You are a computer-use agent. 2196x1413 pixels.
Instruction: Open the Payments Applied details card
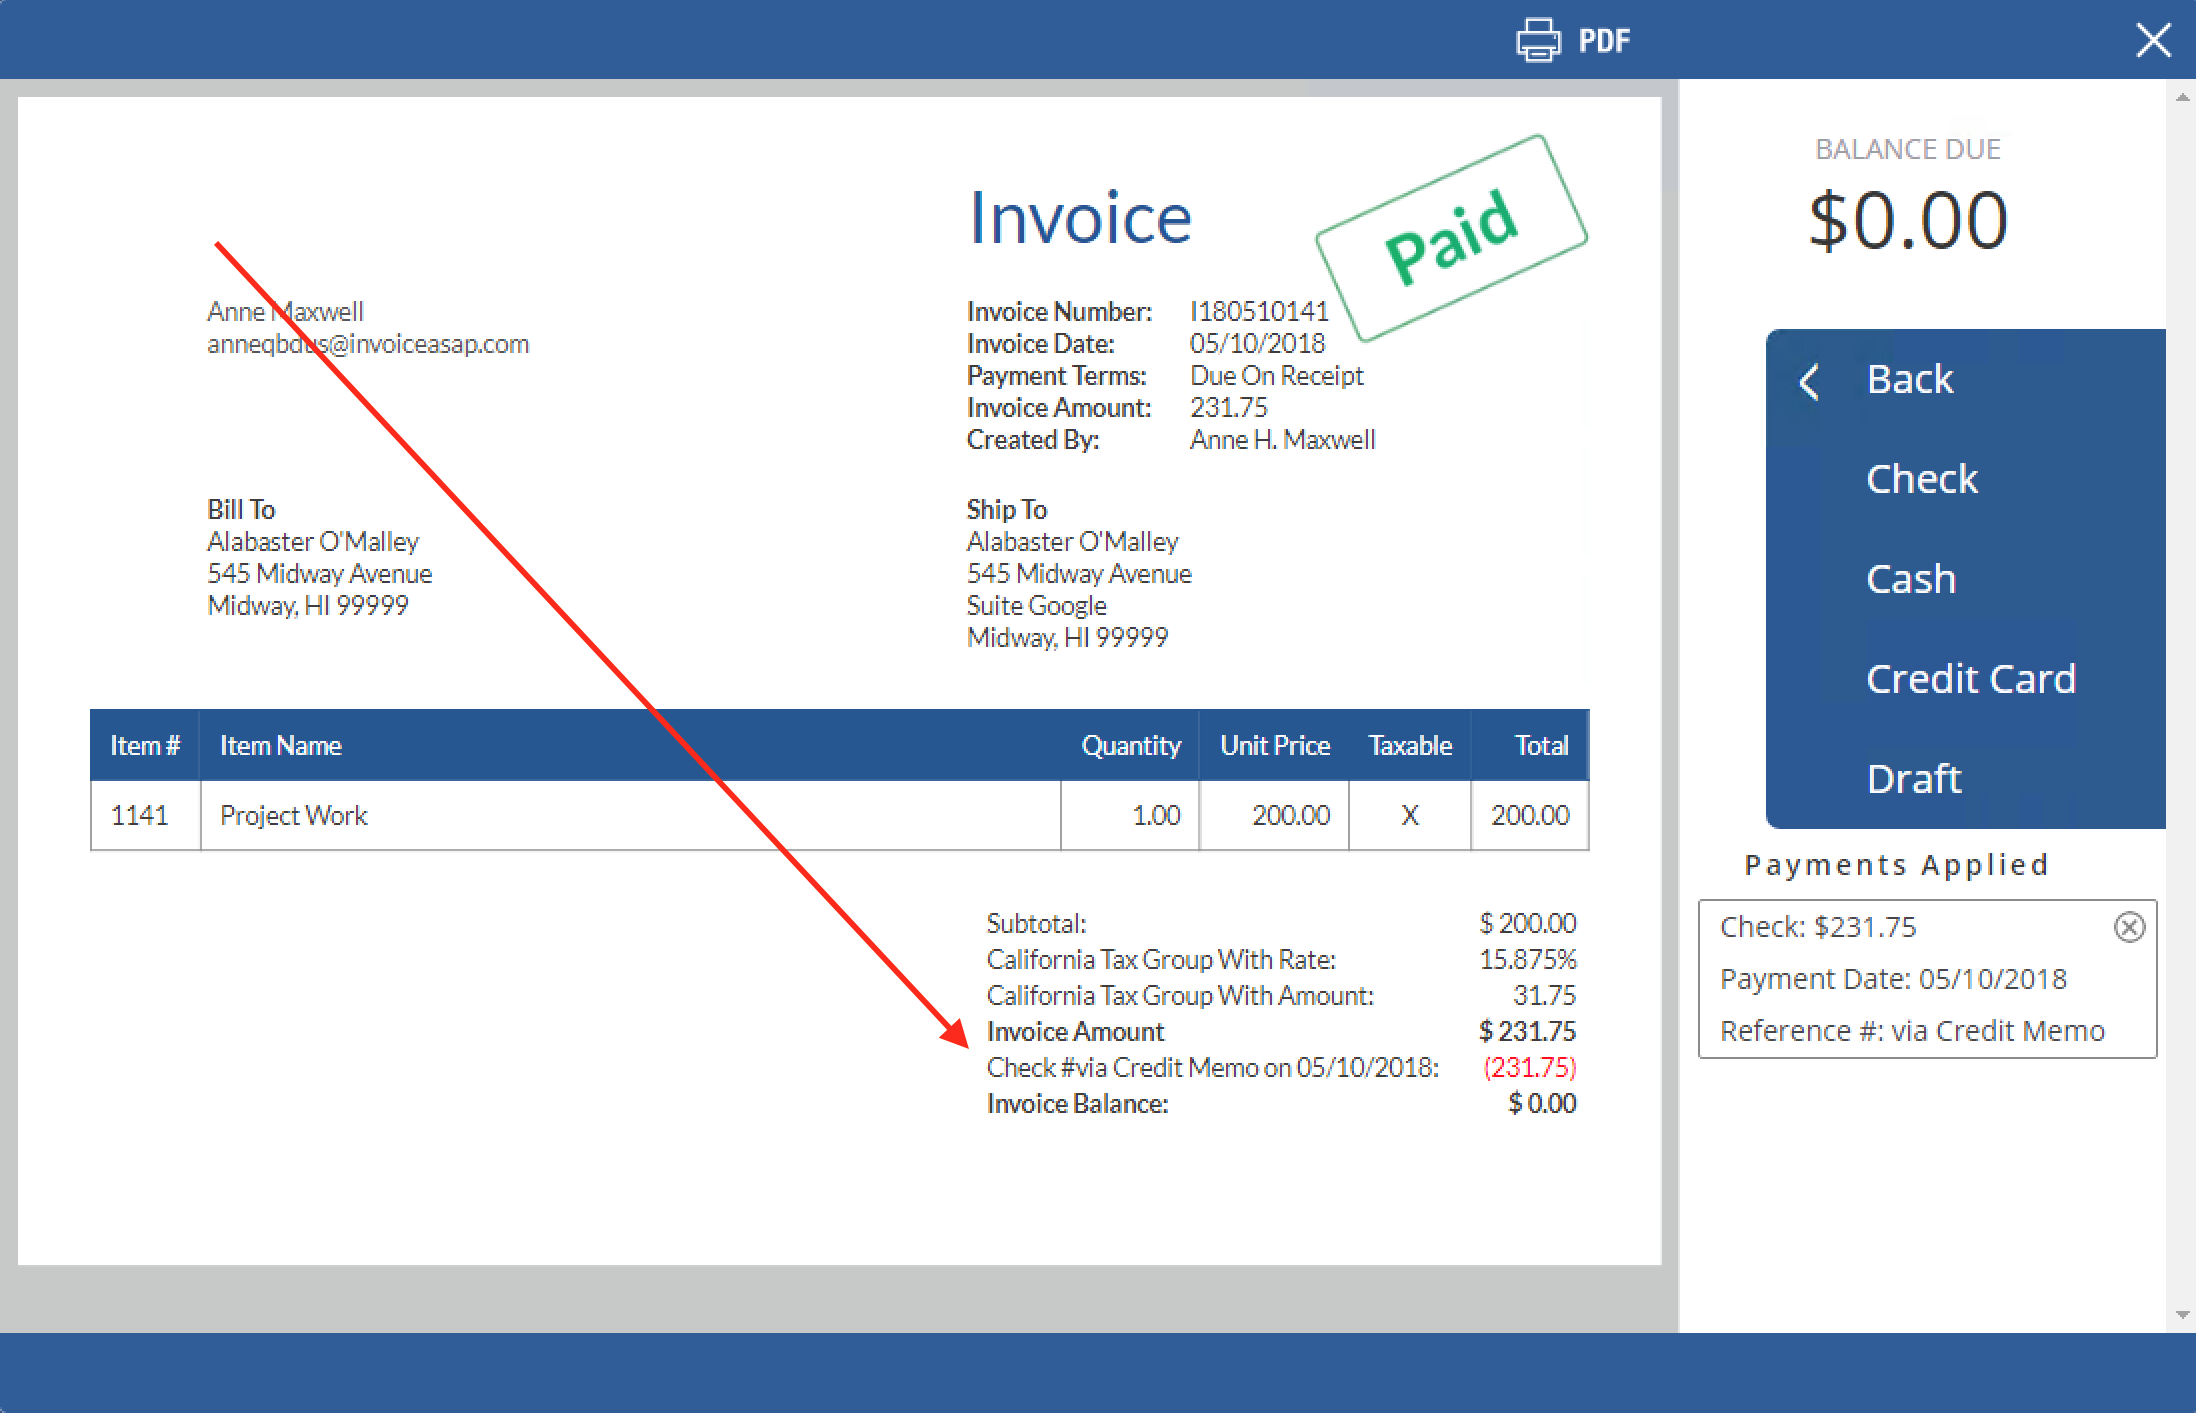[1926, 980]
